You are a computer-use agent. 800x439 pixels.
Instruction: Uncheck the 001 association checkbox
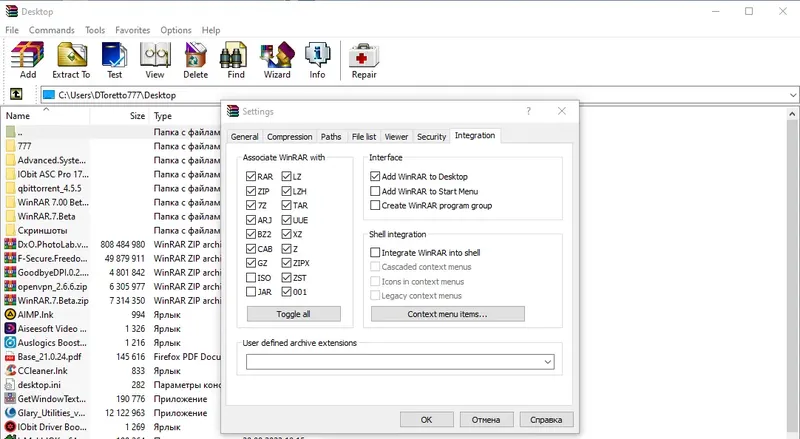pos(286,292)
